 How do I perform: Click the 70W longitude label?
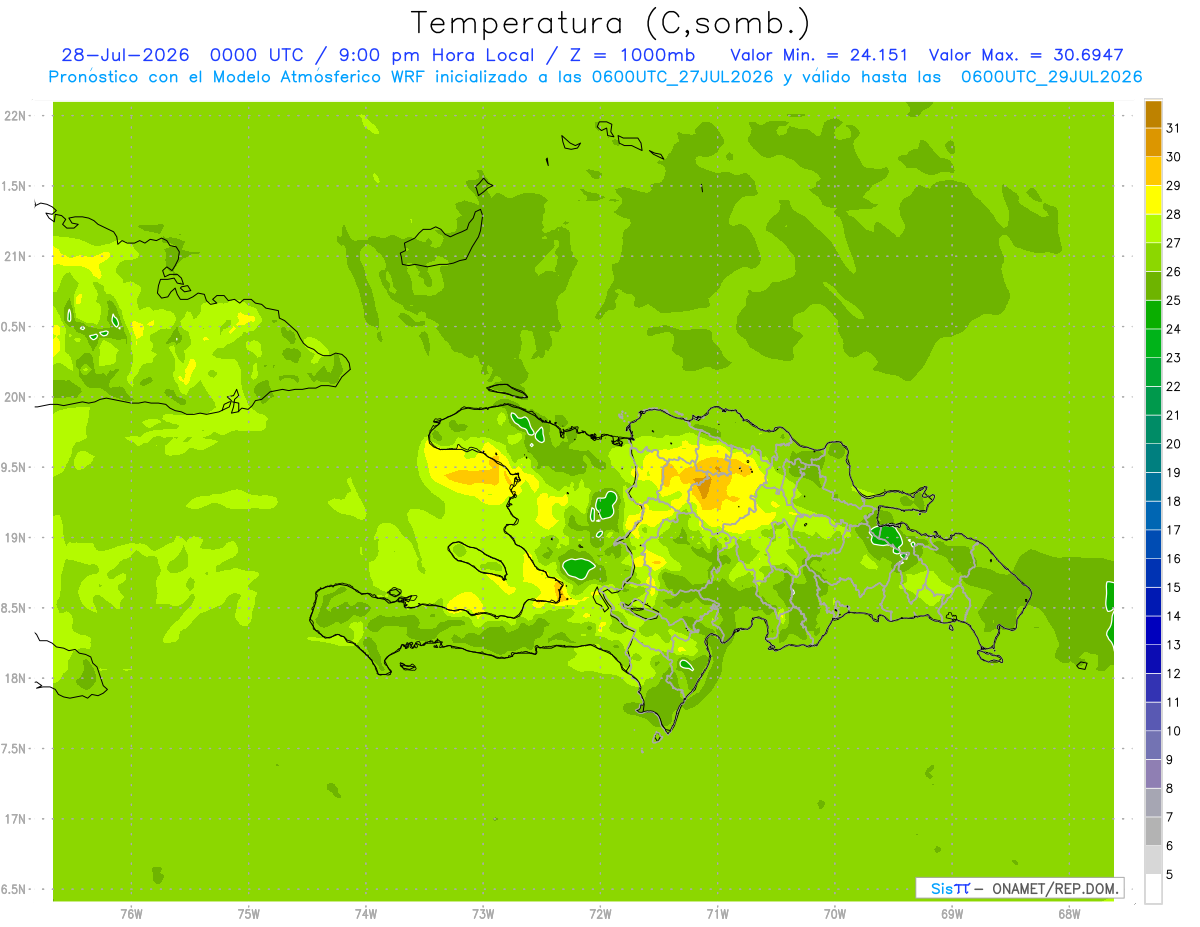(835, 914)
